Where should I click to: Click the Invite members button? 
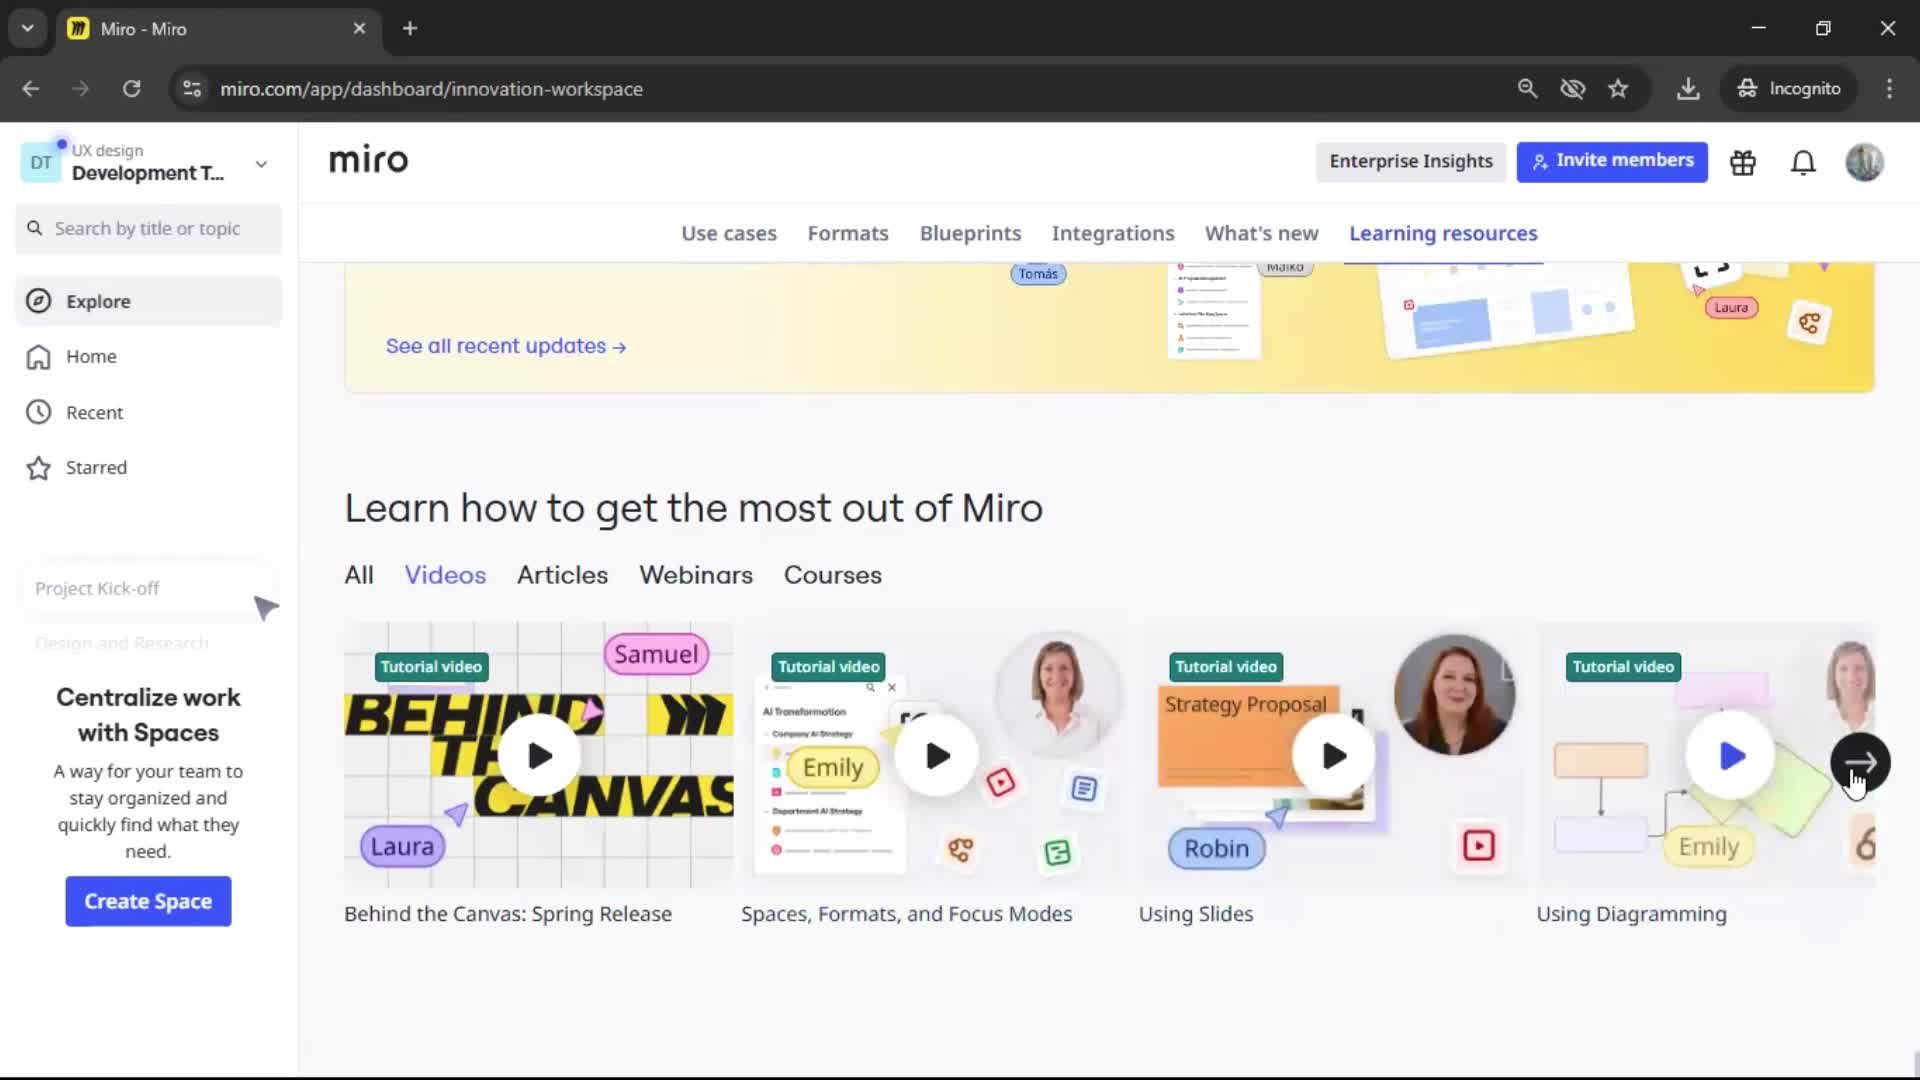[1612, 162]
